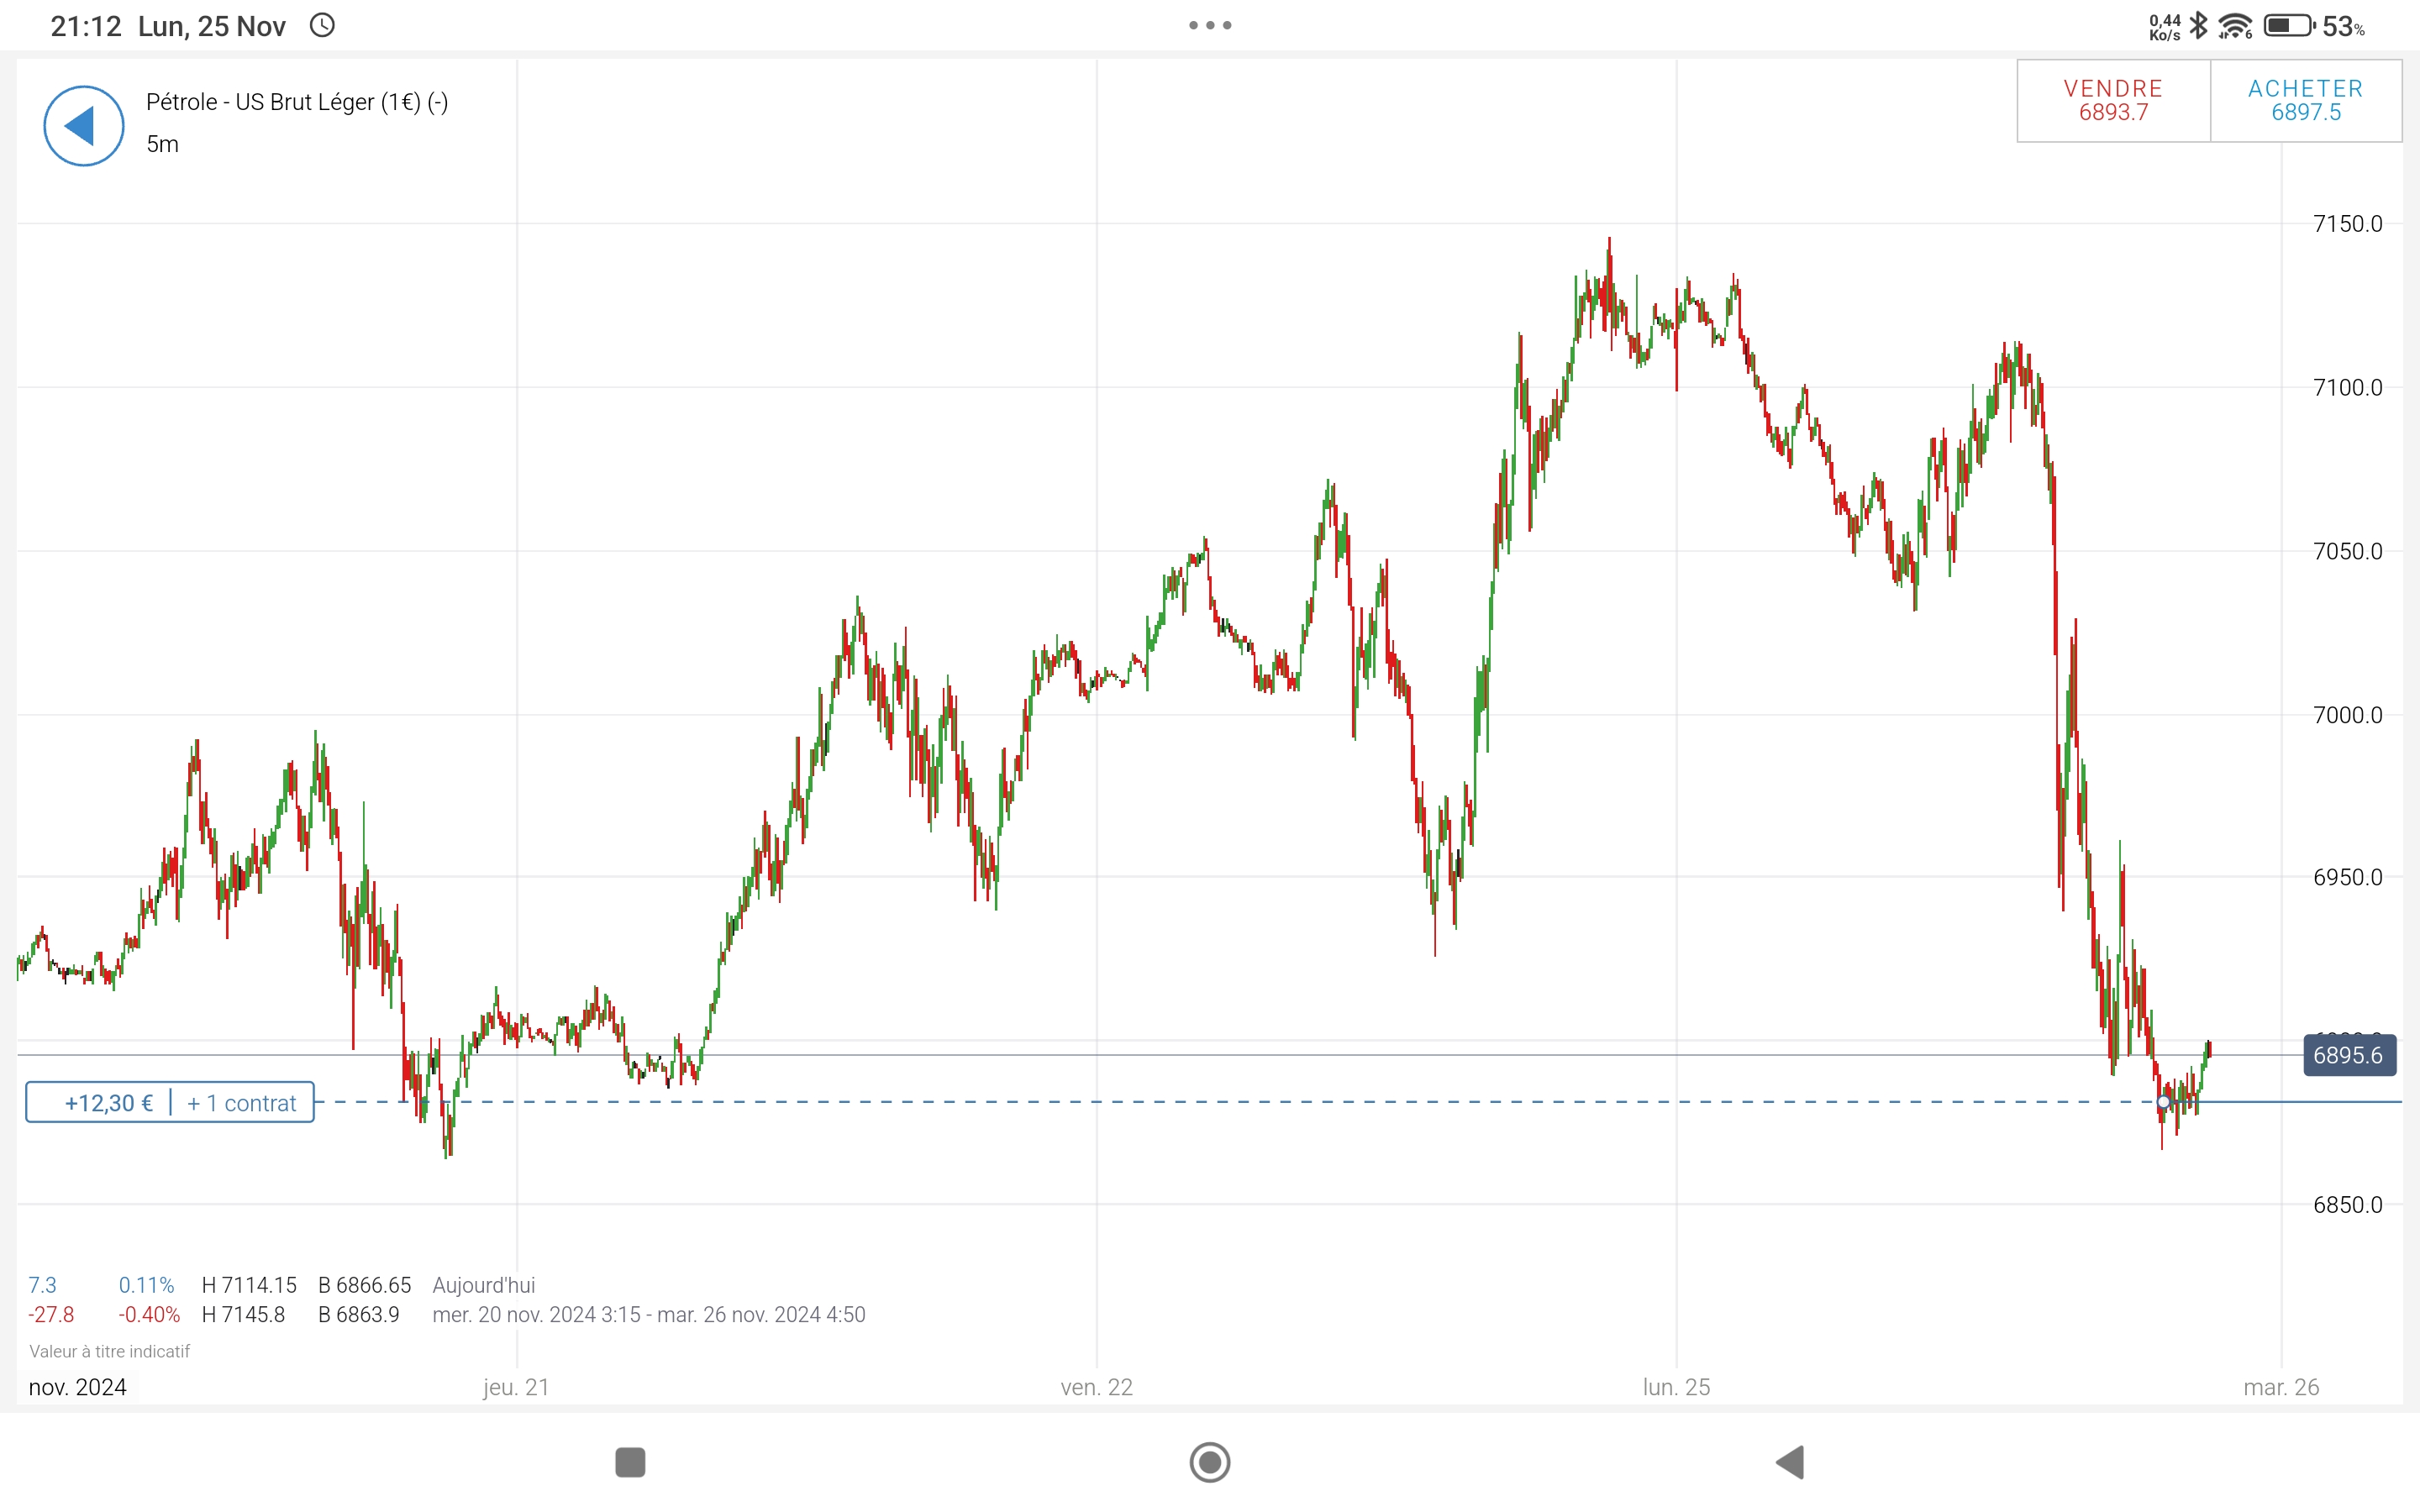Tap the Bluetooth status icon
This screenshot has height=1512, width=2420.
[2198, 25]
